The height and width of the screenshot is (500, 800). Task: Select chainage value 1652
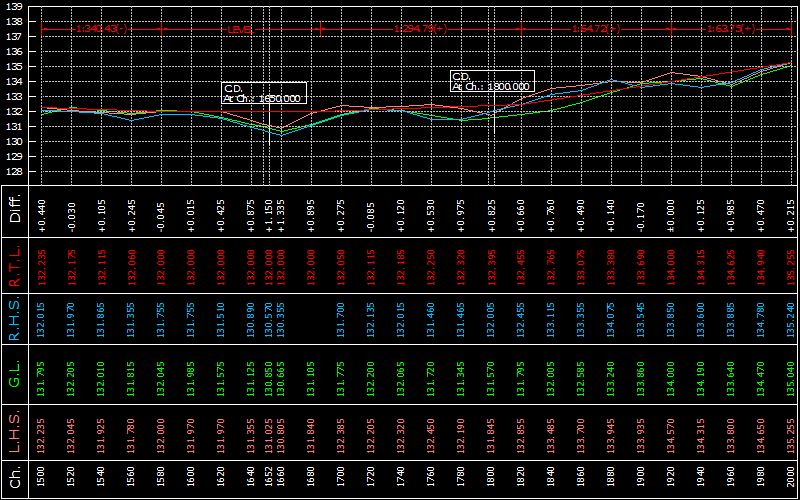pos(269,479)
